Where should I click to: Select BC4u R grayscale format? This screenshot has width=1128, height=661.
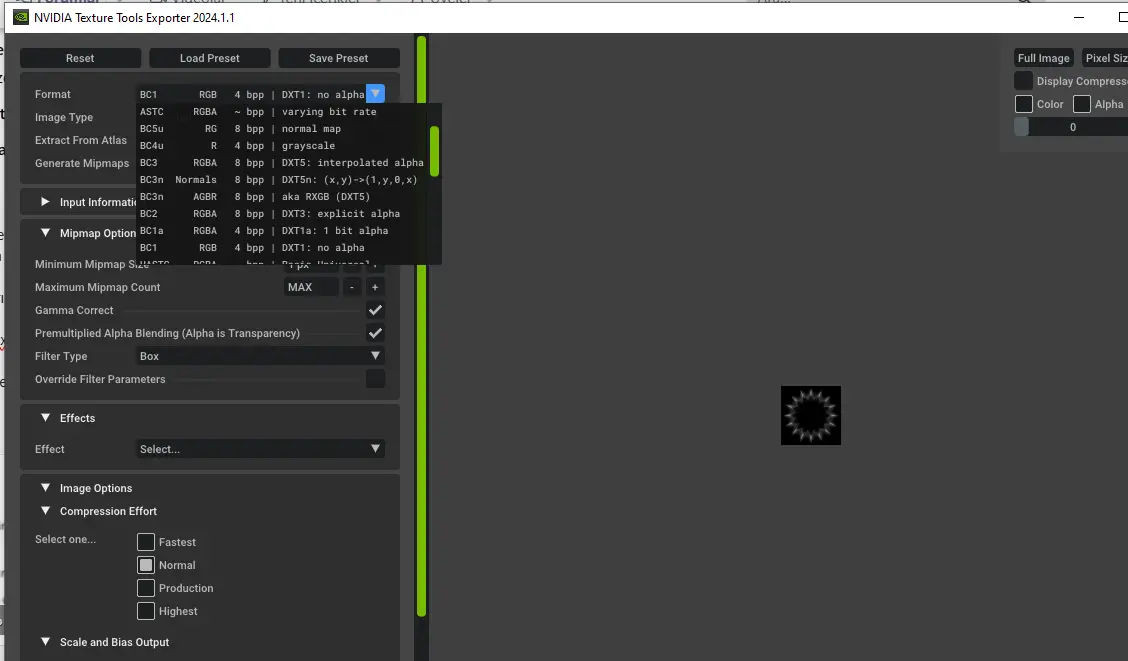(281, 145)
